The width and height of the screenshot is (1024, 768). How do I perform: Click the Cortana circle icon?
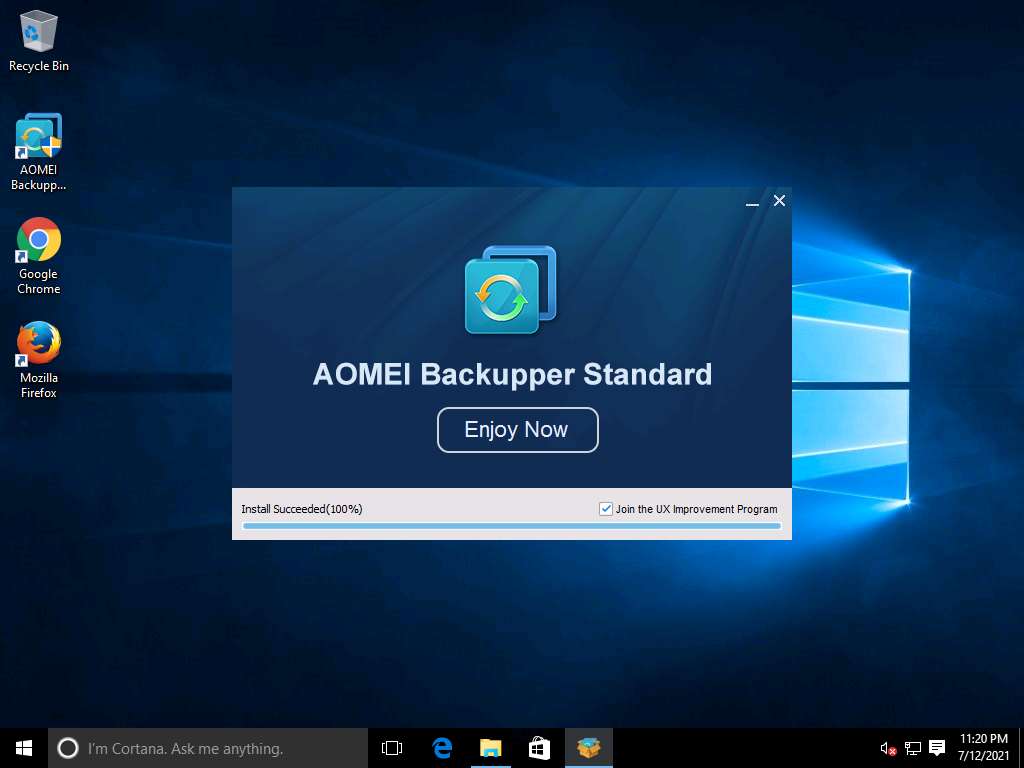[x=68, y=748]
